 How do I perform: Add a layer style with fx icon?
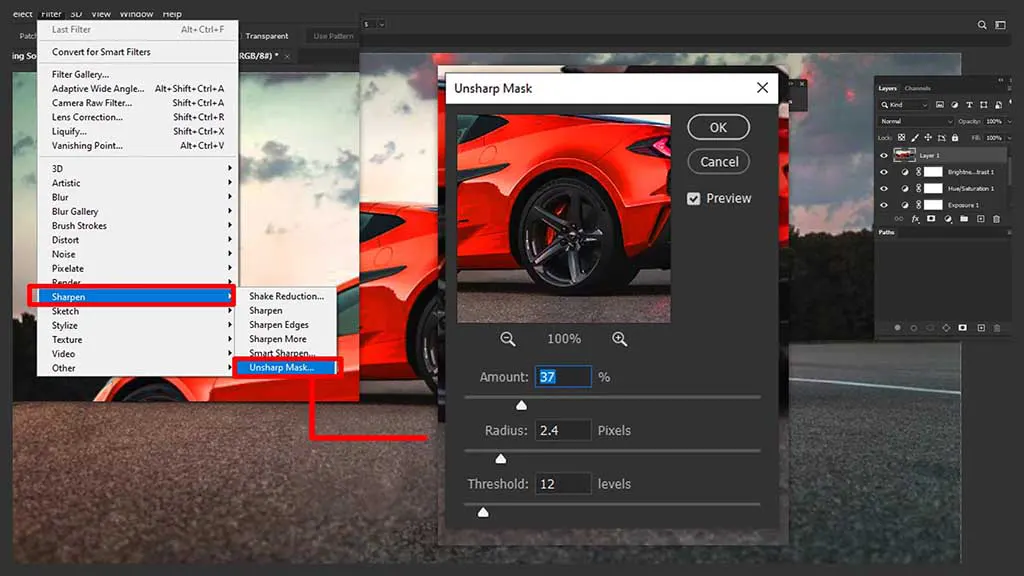pos(916,219)
